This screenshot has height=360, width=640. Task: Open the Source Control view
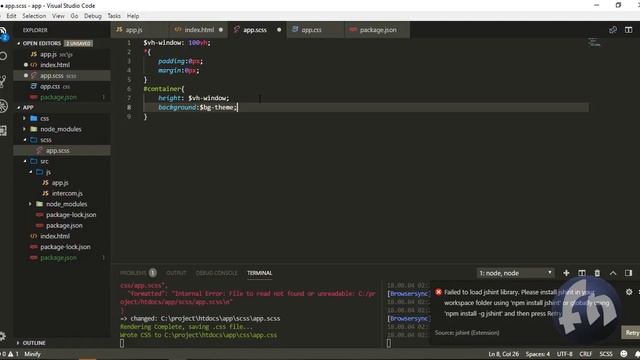3,81
